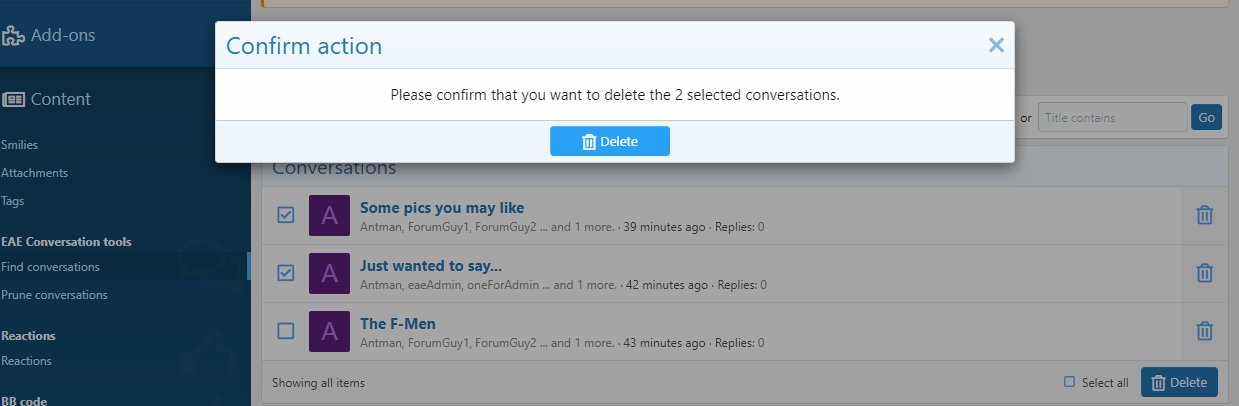
Task: Open "The F-Men" conversation title link
Action: (398, 323)
